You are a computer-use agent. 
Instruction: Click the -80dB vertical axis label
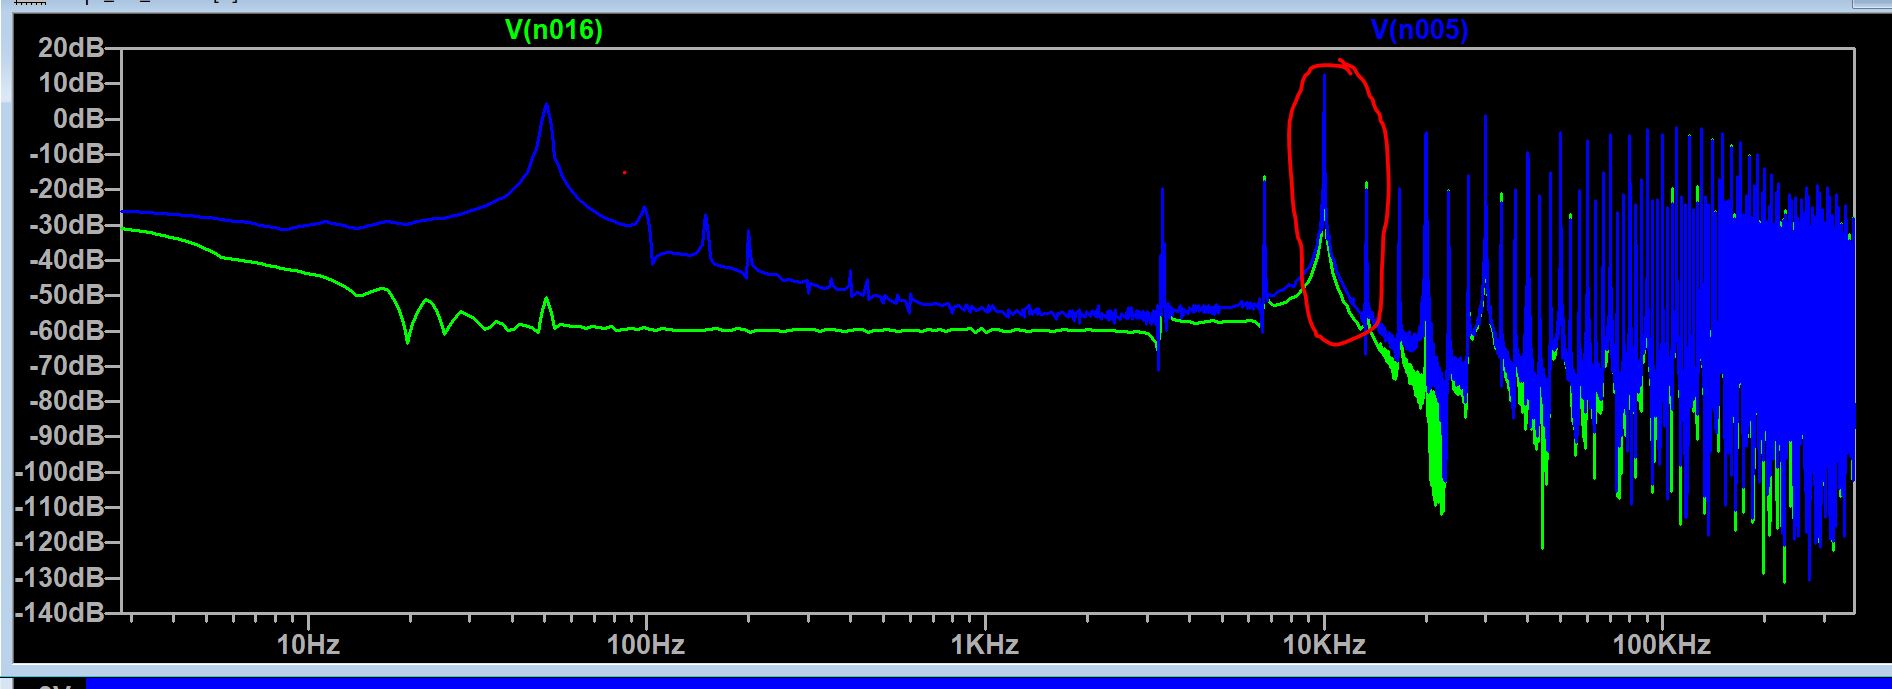pyautogui.click(x=66, y=400)
